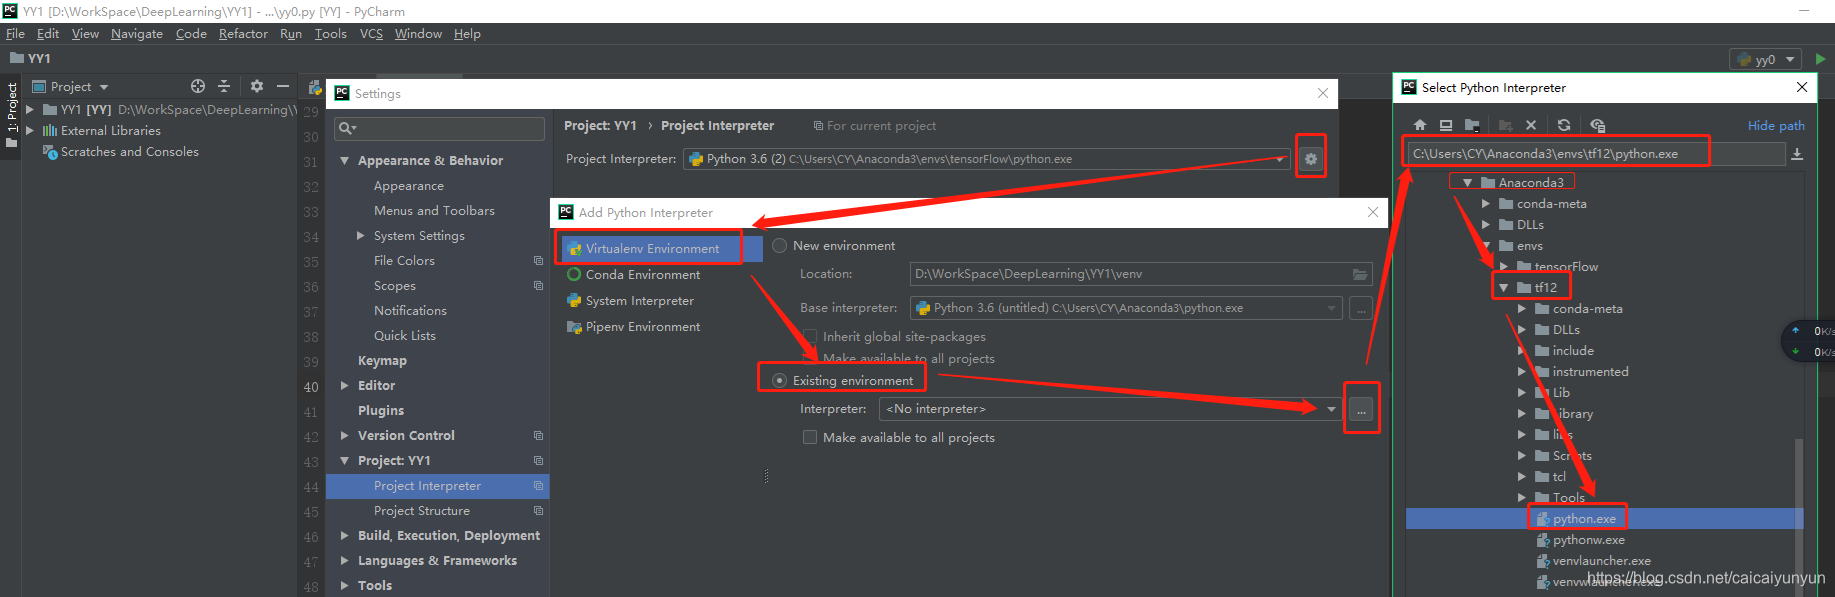Viewport: 1835px width, 597px height.
Task: Open the Tools menu
Action: click(331, 34)
